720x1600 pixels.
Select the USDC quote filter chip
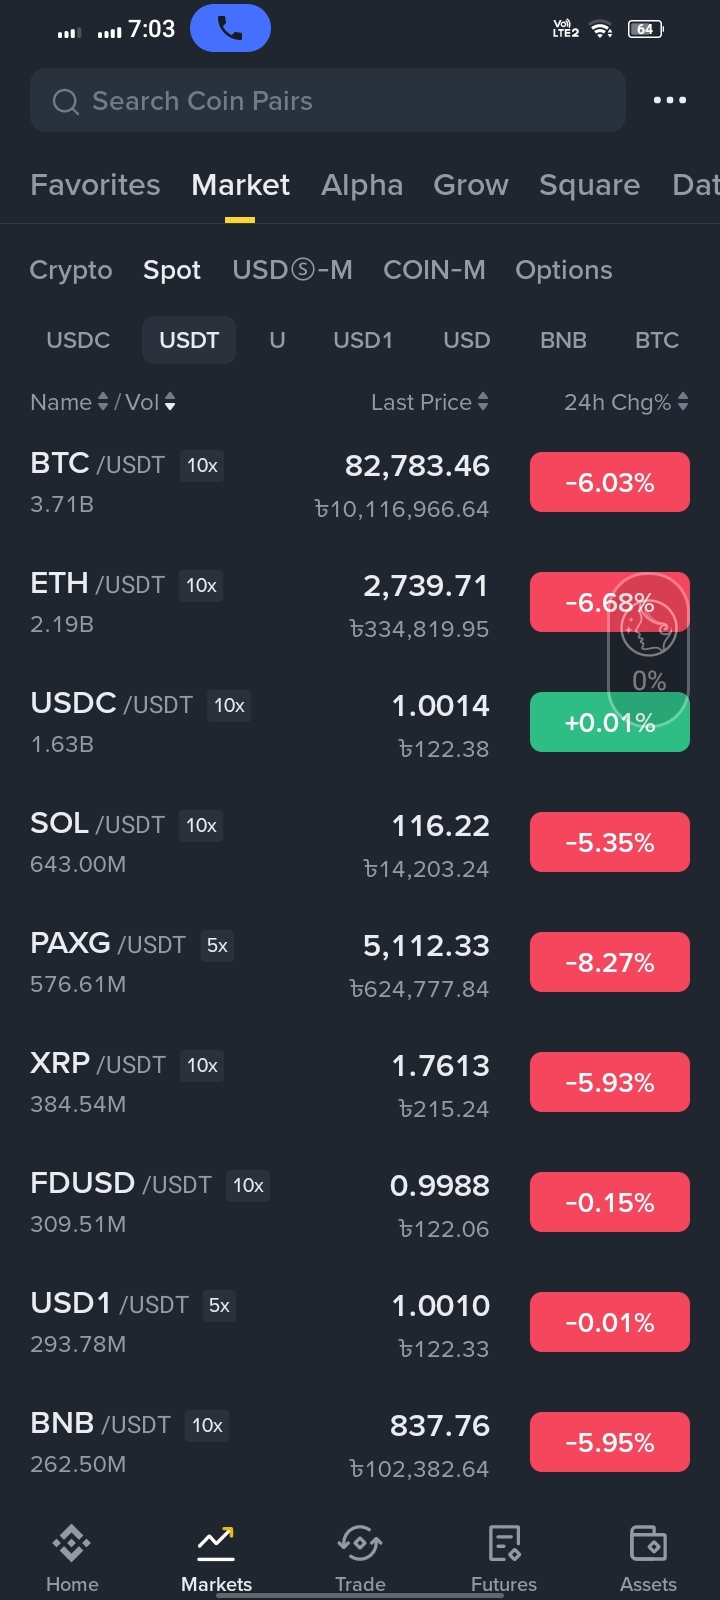[78, 340]
